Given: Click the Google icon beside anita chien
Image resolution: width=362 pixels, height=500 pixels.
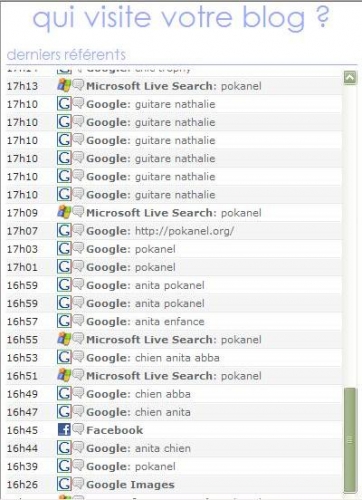Looking at the screenshot, I should tap(64, 448).
